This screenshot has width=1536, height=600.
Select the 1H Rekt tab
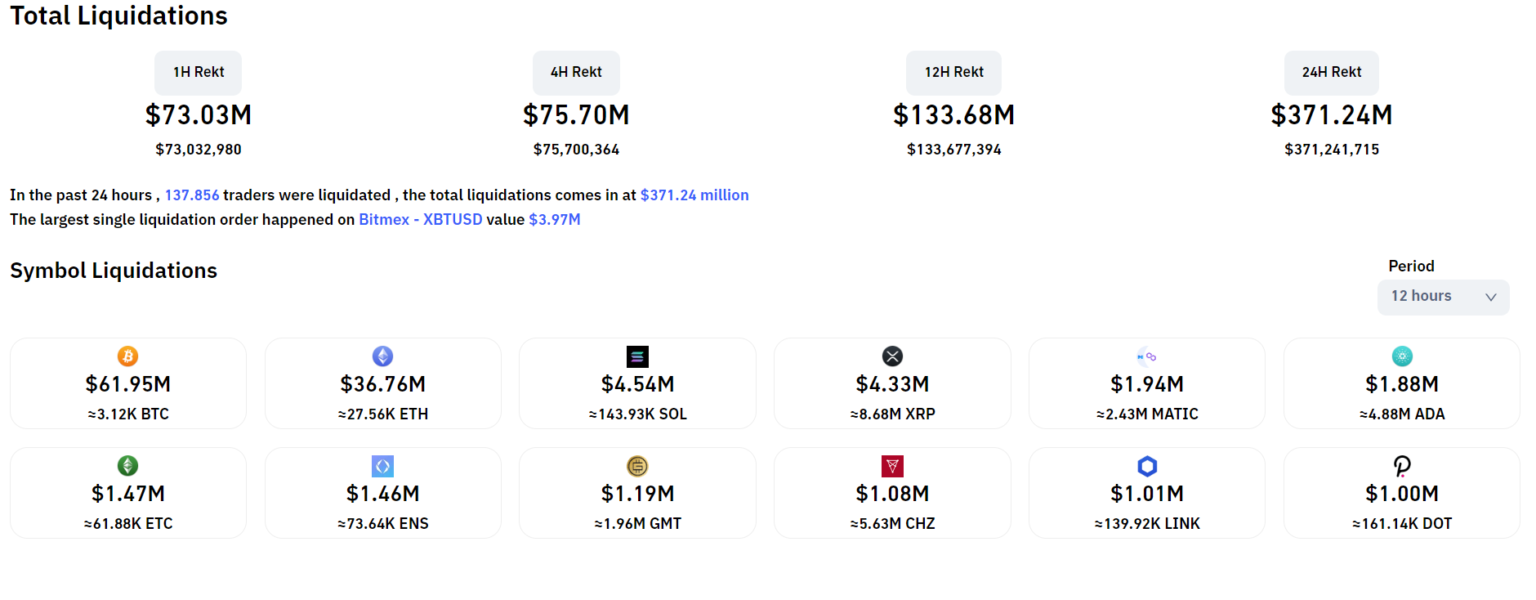(x=198, y=73)
